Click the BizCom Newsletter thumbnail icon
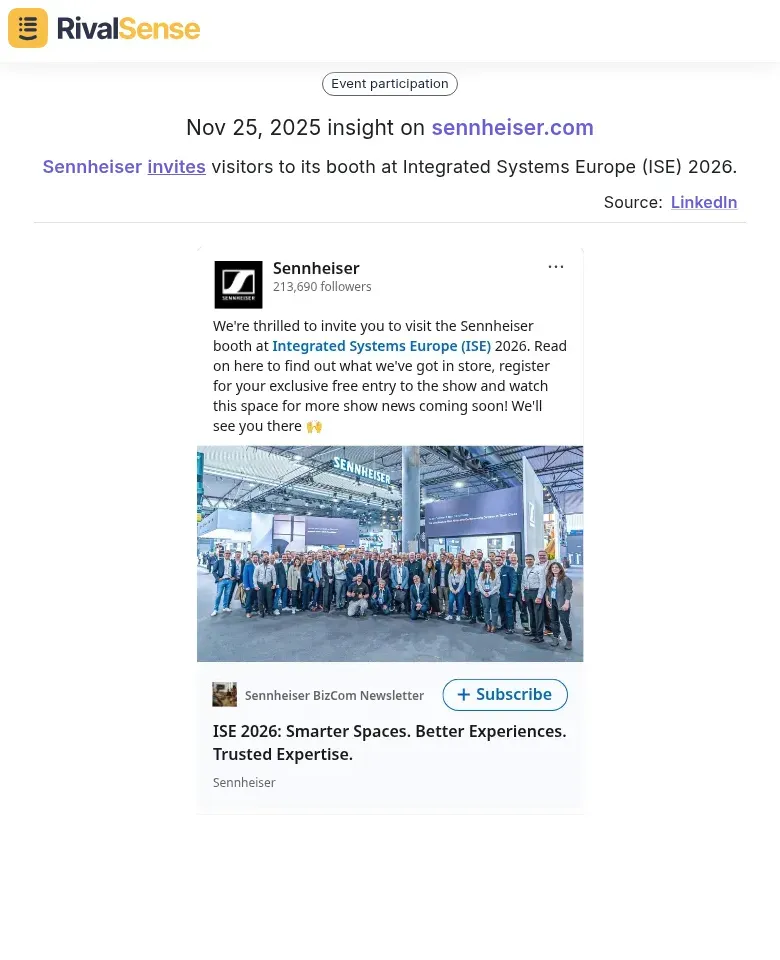Image resolution: width=780 pixels, height=960 pixels. click(225, 695)
